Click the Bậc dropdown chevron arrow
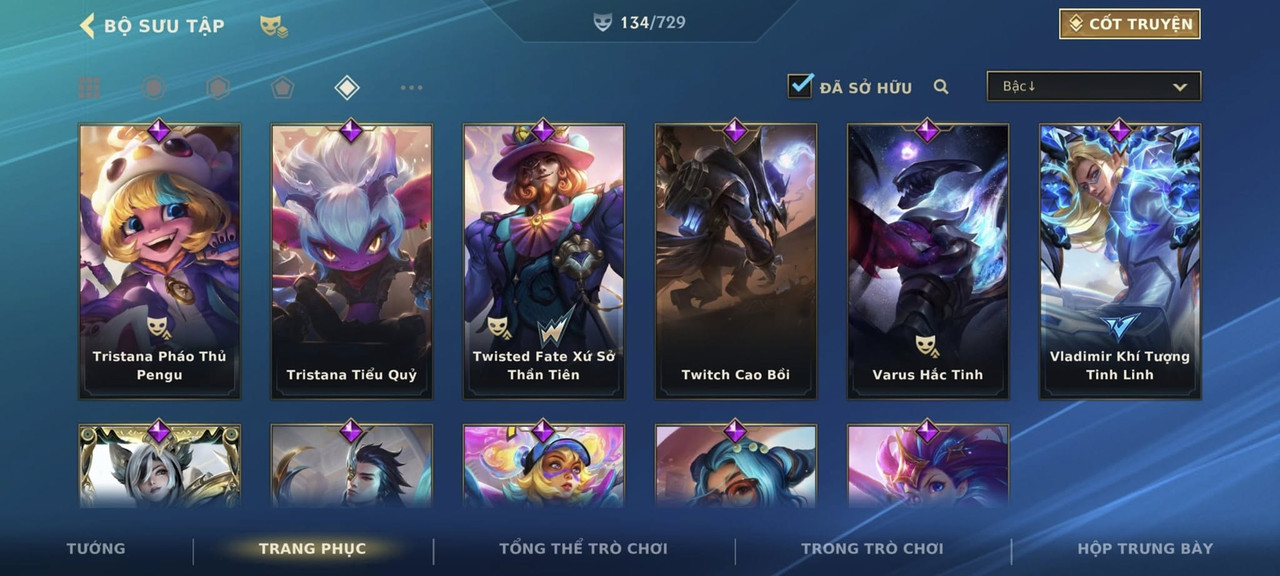The height and width of the screenshot is (576, 1280). 1180,87
